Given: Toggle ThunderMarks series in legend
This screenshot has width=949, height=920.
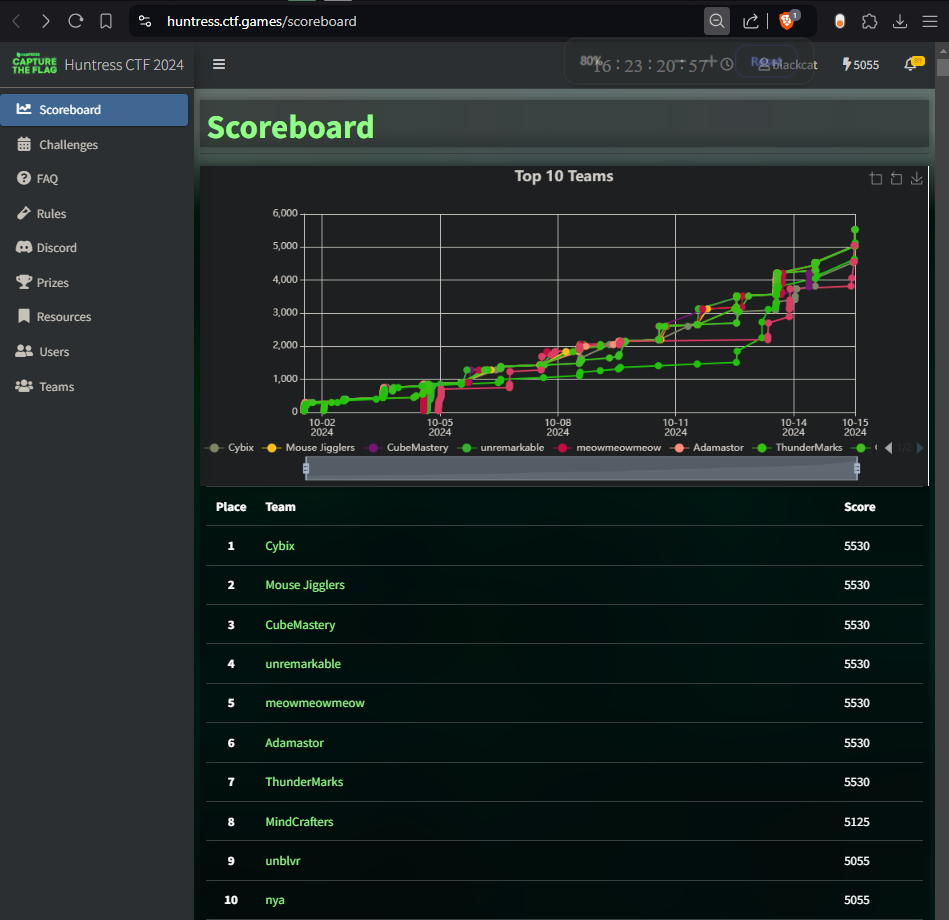Looking at the screenshot, I should pyautogui.click(x=798, y=448).
